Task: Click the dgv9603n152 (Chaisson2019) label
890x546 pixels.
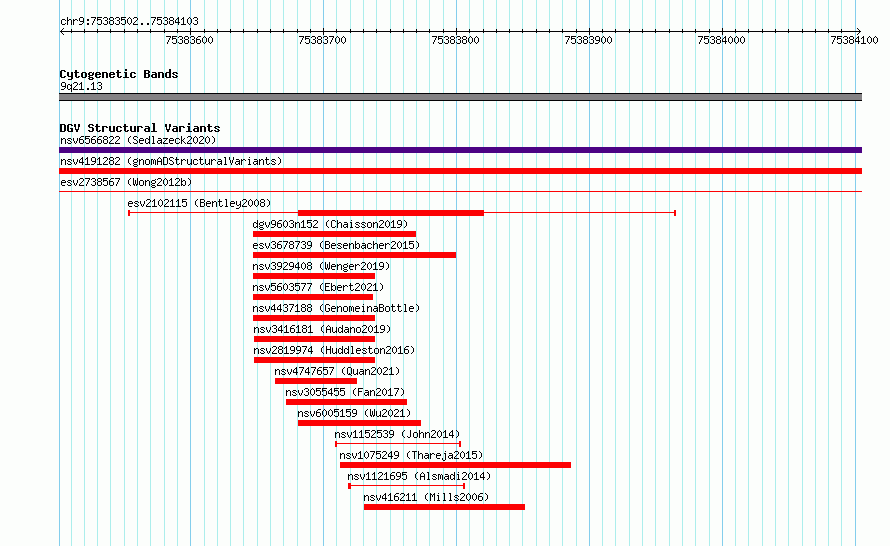Action: 330,224
